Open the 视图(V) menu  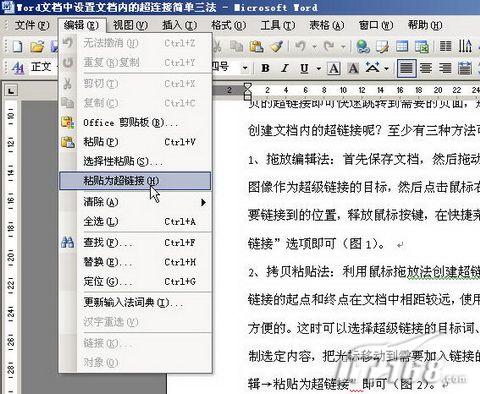point(130,25)
